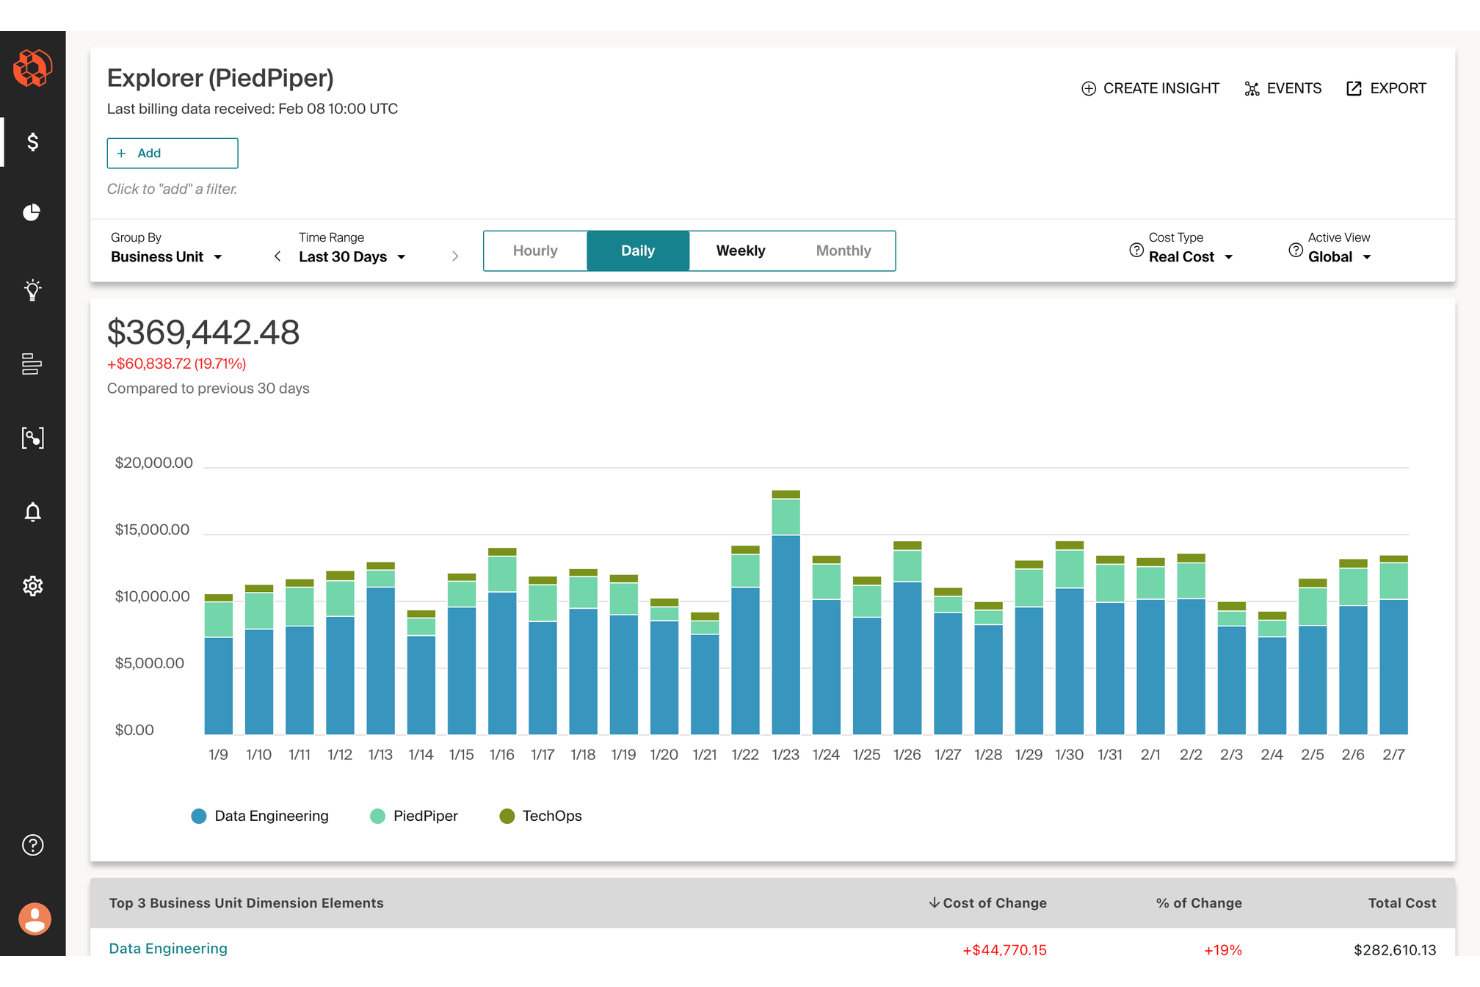Click the Active View help icon

(x=1296, y=250)
